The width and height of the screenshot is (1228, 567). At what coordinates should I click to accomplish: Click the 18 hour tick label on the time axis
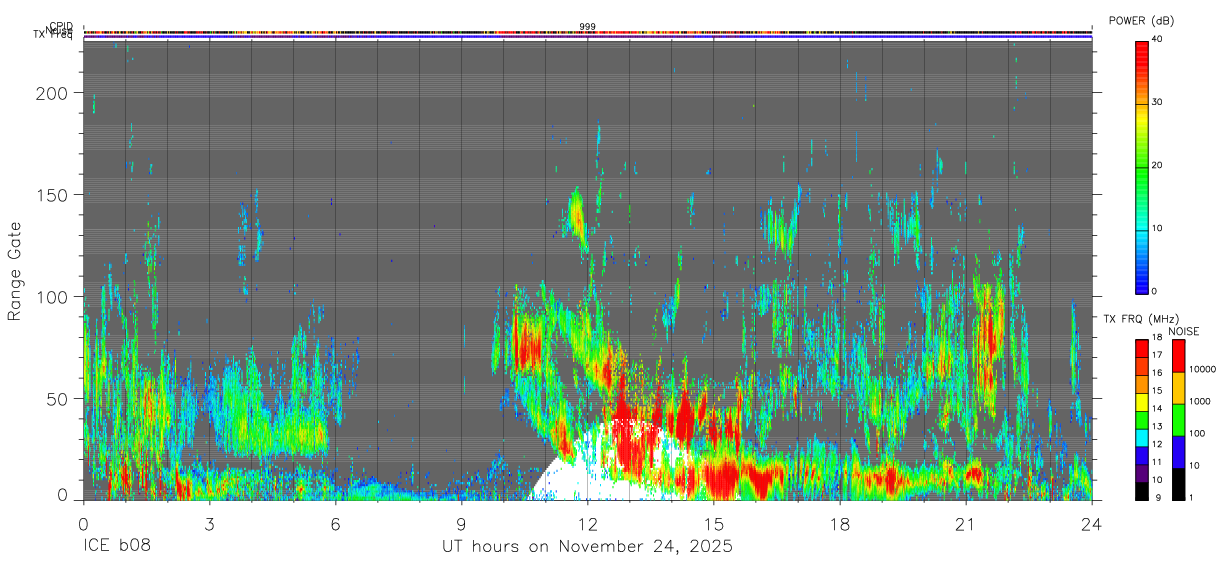839,523
